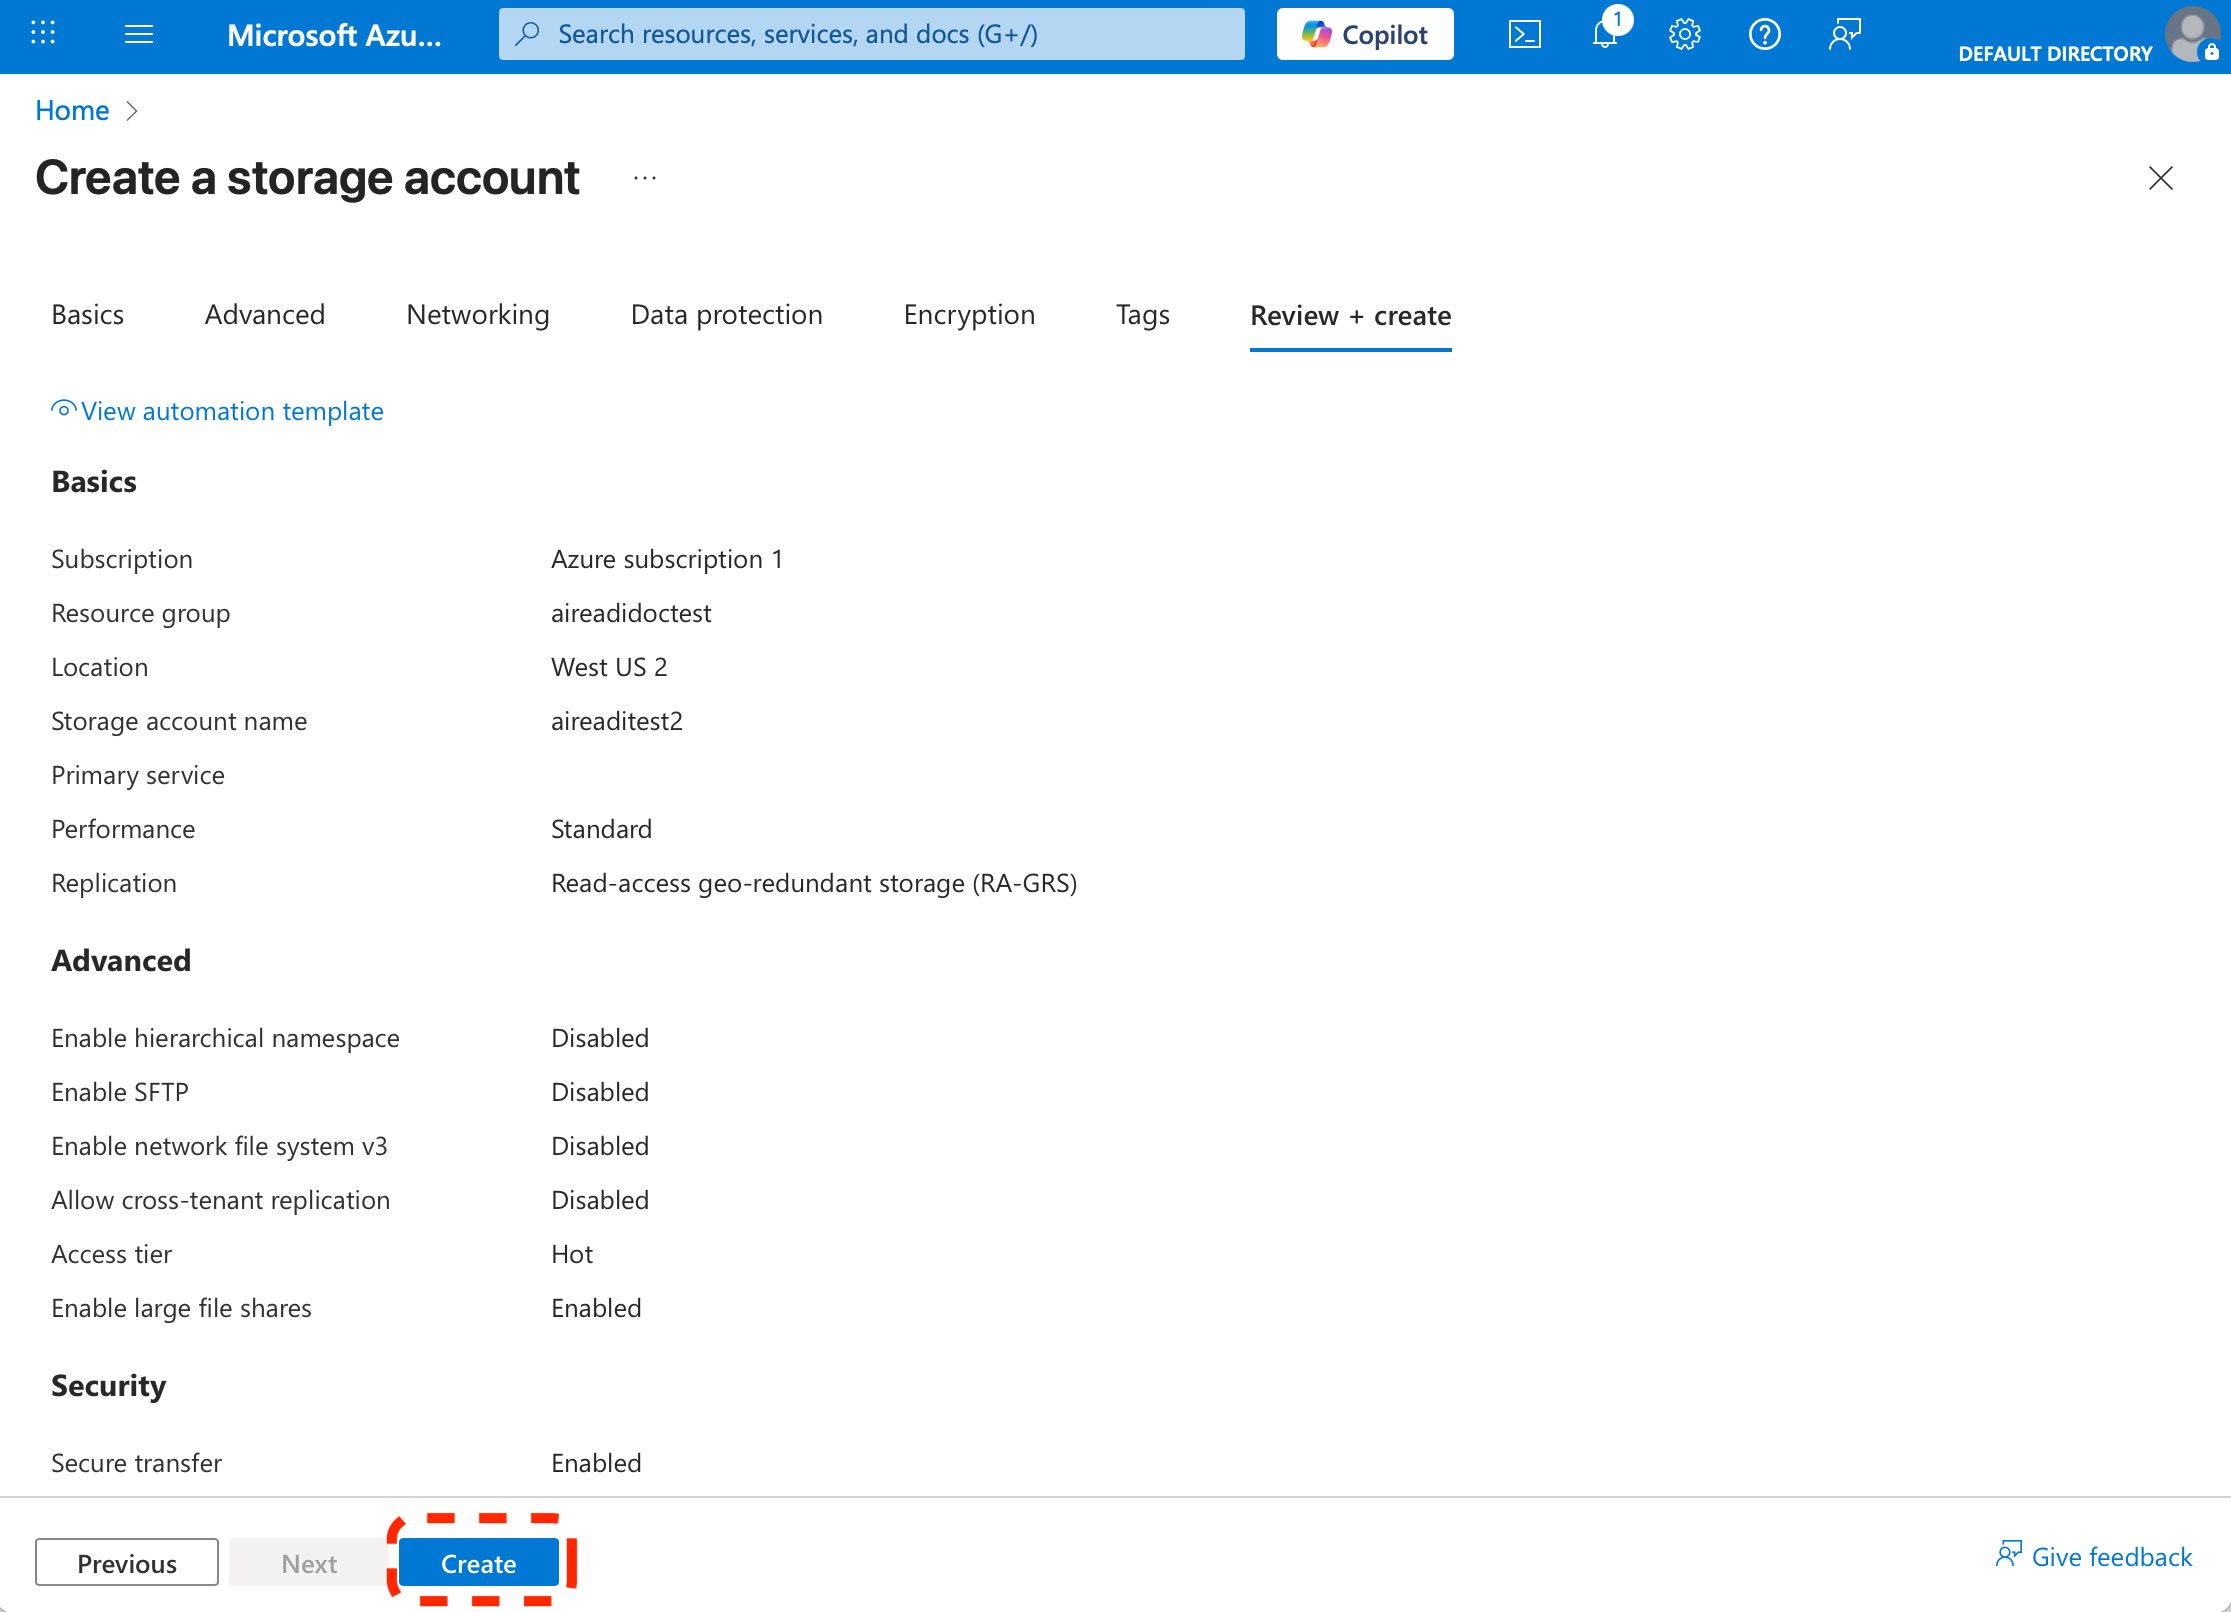
Task: Go back with the Previous button
Action: [x=127, y=1562]
